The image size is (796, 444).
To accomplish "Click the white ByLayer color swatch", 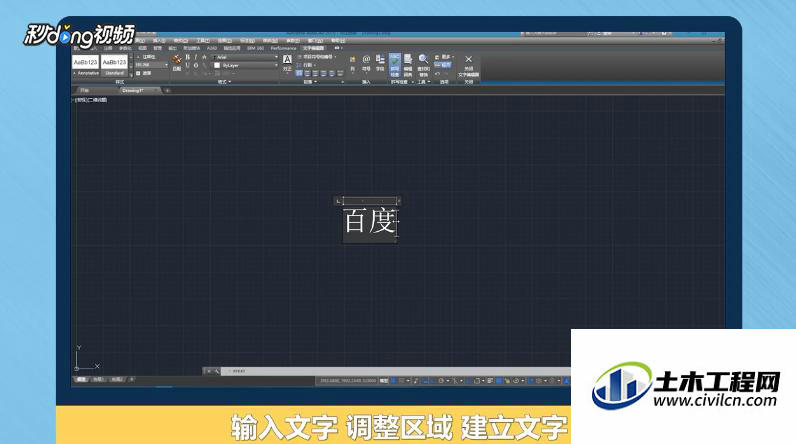I will [x=217, y=65].
